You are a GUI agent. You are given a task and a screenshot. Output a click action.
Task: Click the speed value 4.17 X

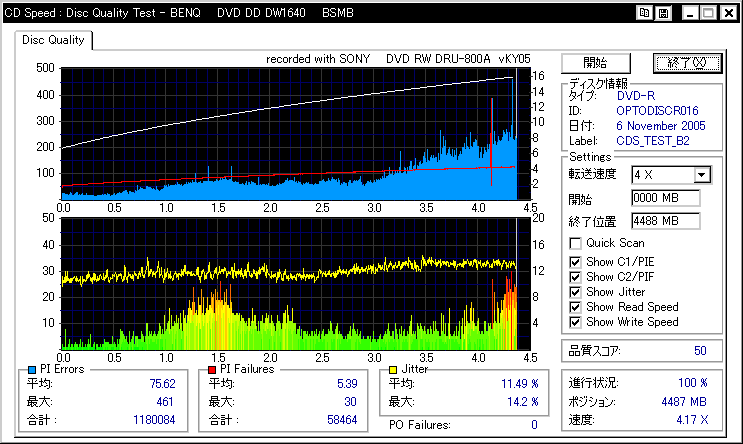692,420
